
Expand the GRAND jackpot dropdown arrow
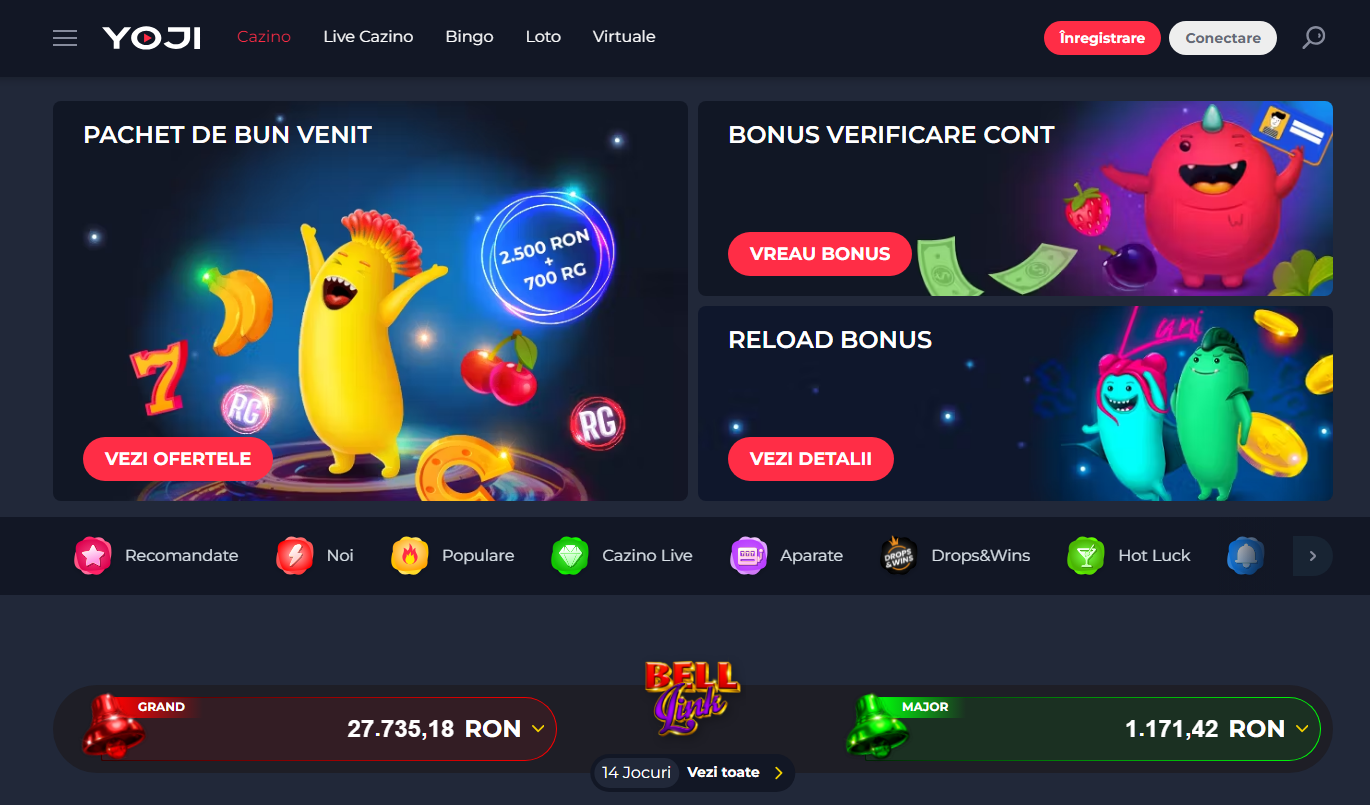[x=538, y=729]
